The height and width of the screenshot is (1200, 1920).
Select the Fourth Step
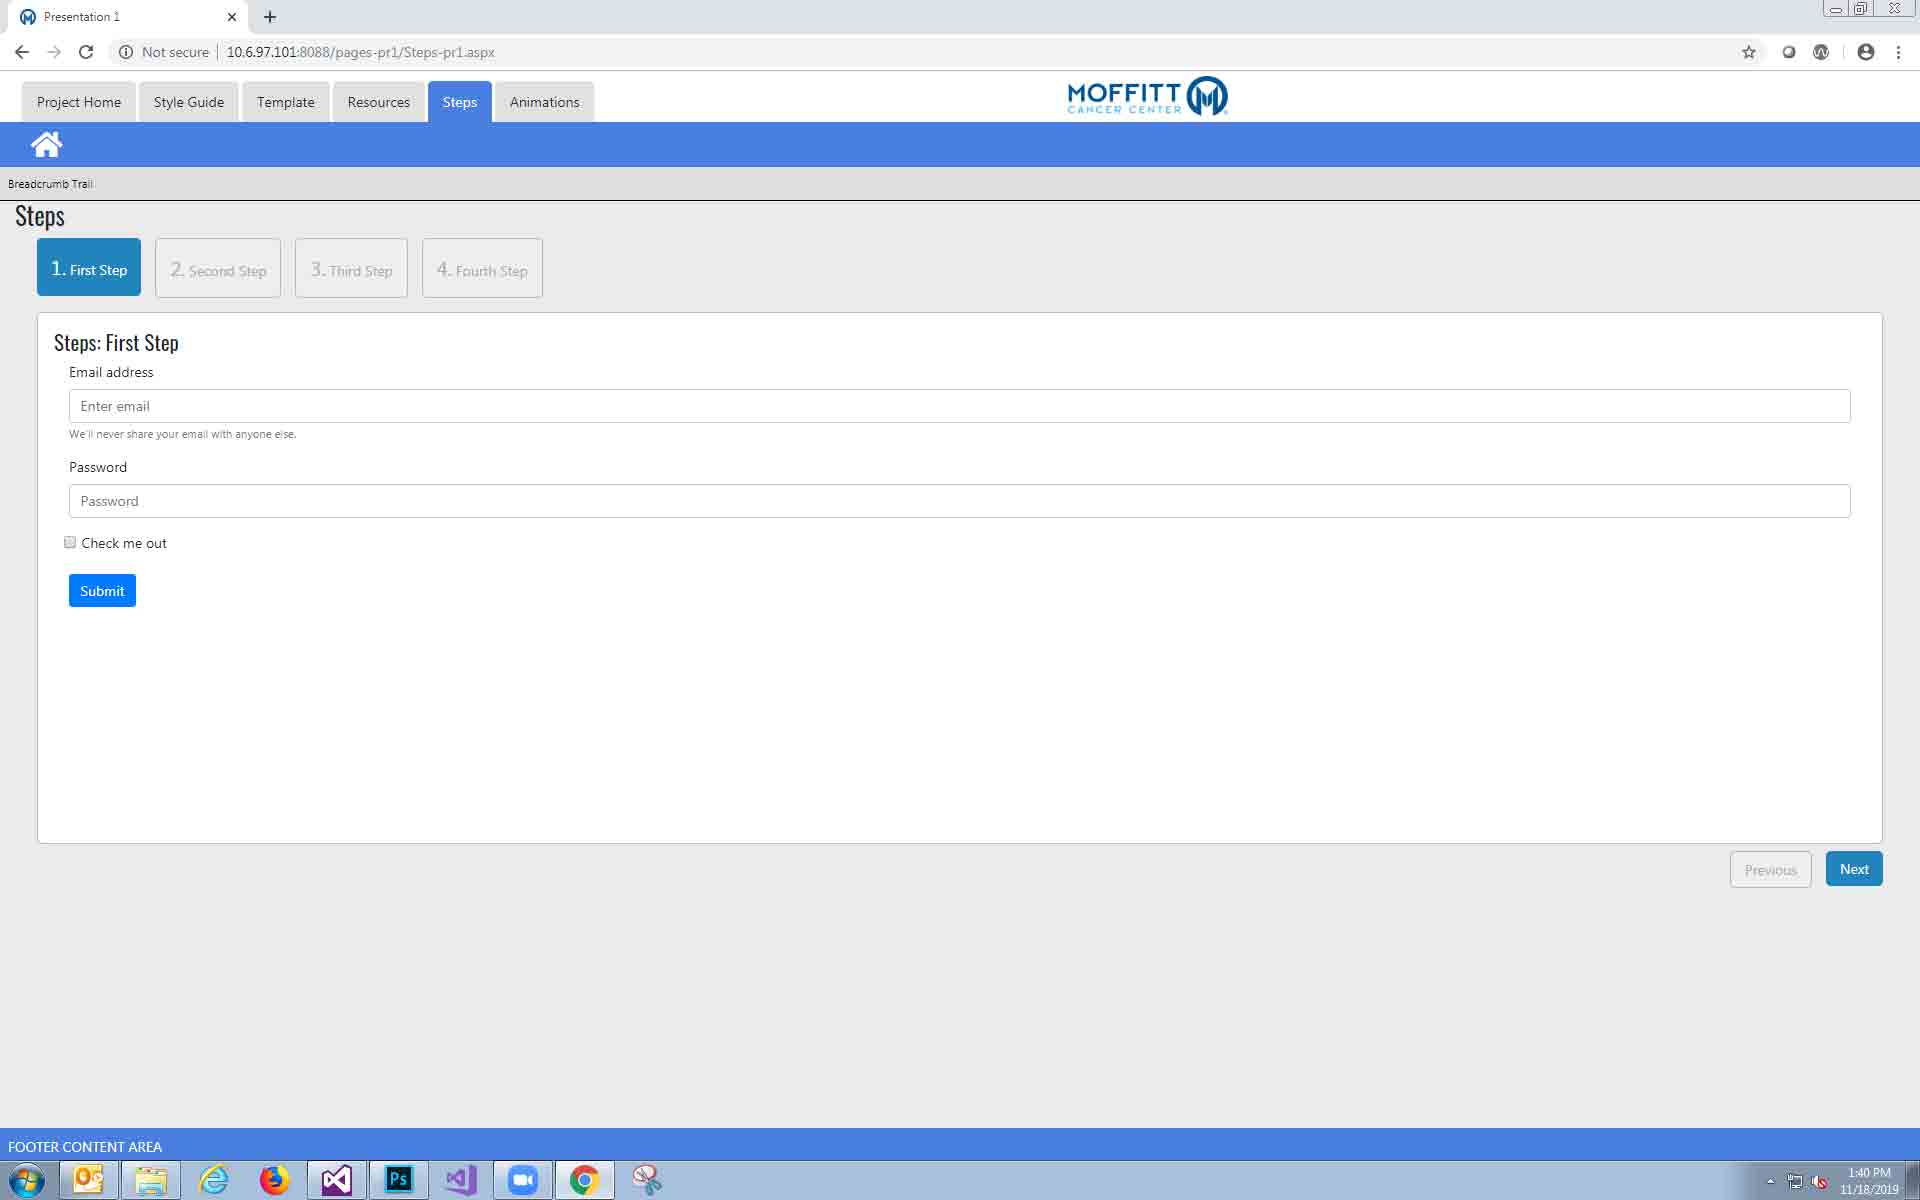click(x=482, y=269)
